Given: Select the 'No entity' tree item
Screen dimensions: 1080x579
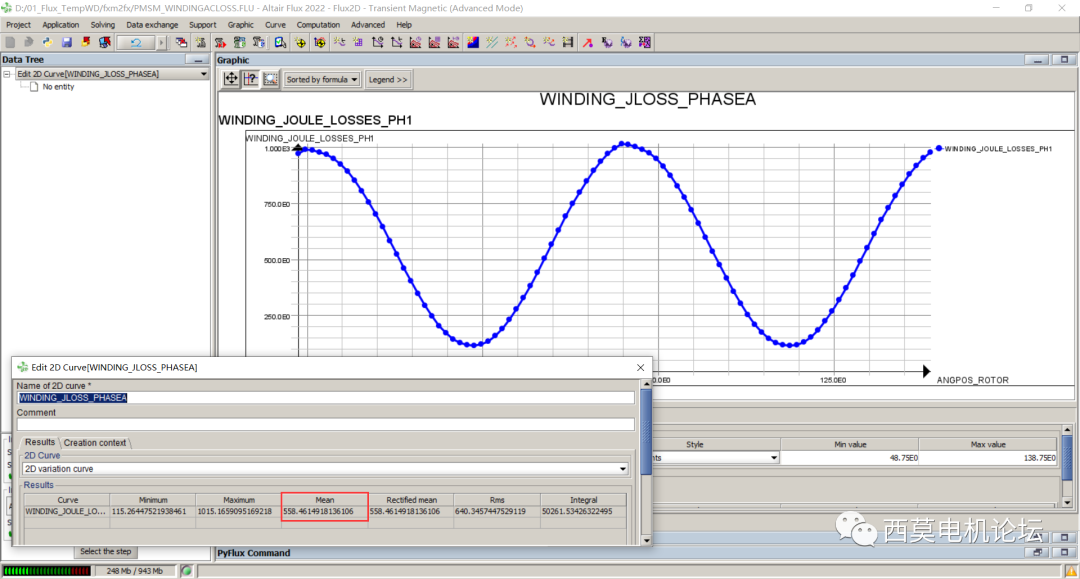Looking at the screenshot, I should click(58, 87).
